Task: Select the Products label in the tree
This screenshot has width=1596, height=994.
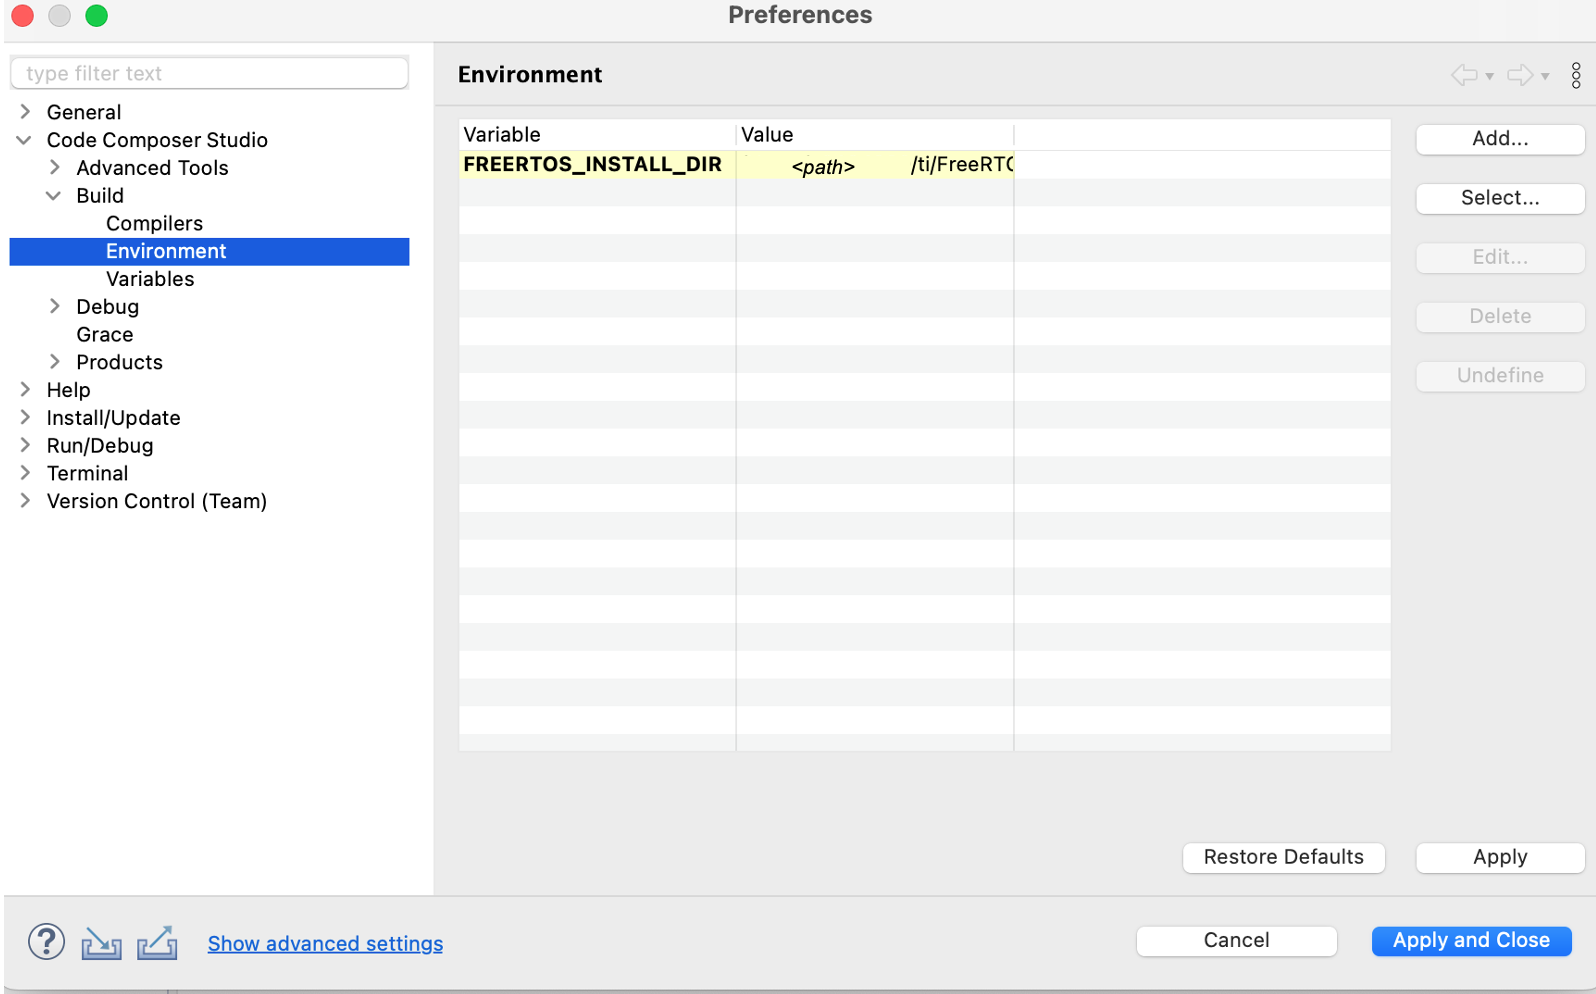Action: point(119,362)
